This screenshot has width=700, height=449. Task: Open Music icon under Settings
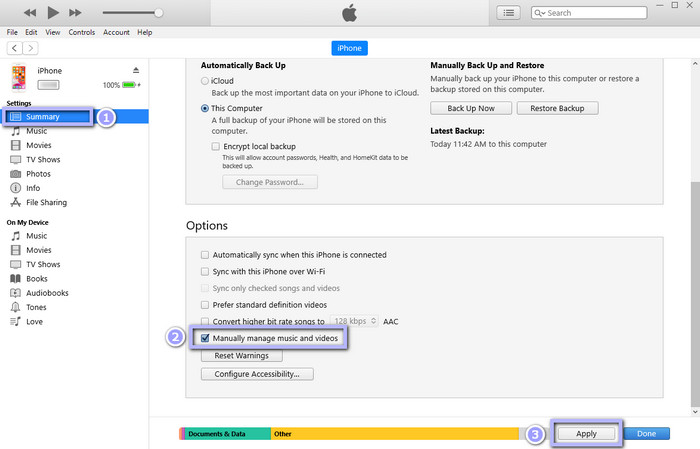pos(16,131)
